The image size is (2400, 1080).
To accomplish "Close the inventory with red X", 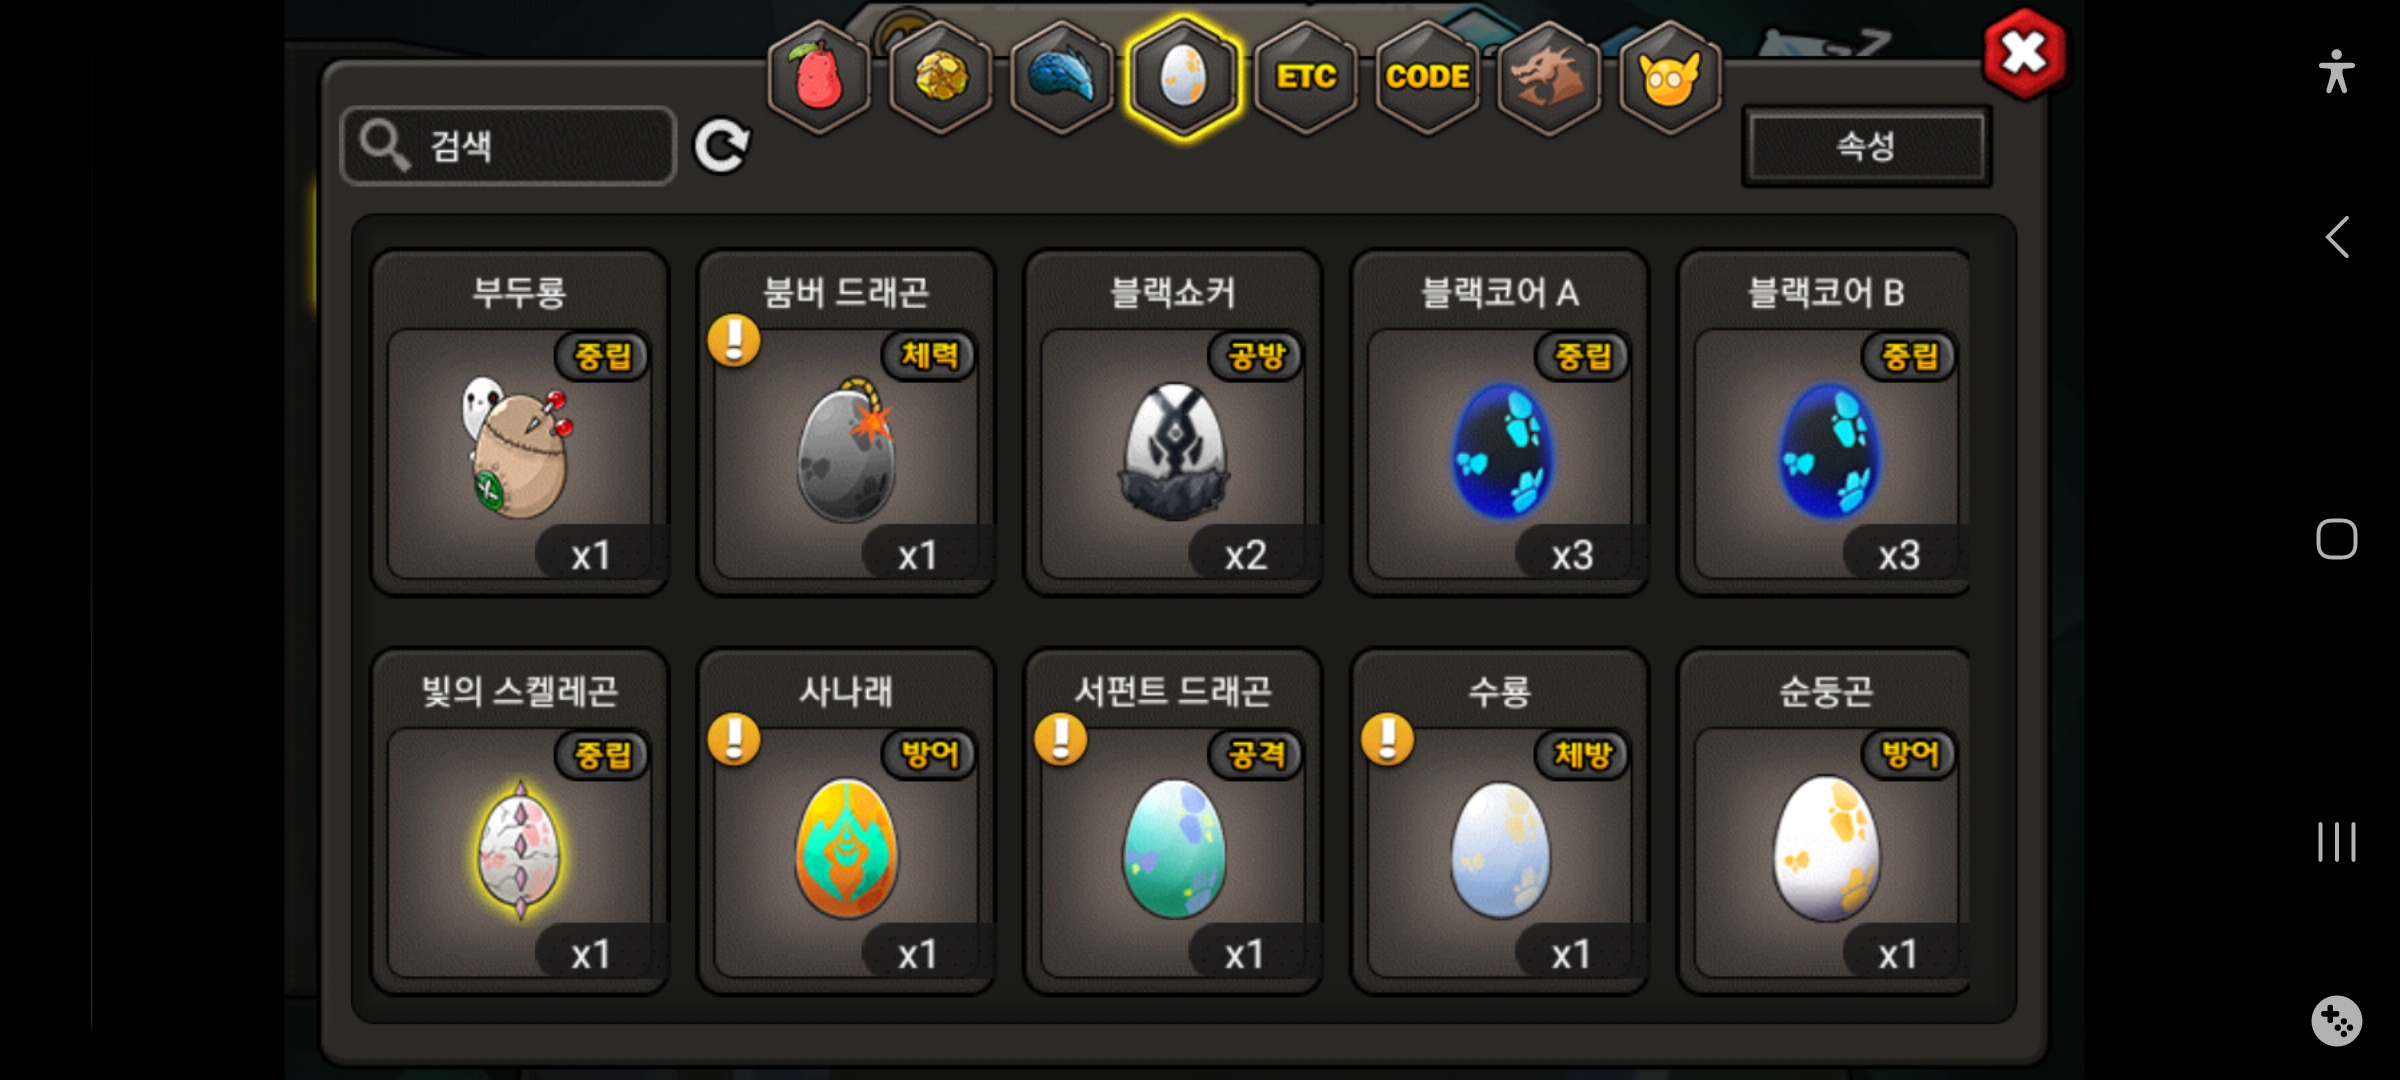I will click(x=2024, y=54).
